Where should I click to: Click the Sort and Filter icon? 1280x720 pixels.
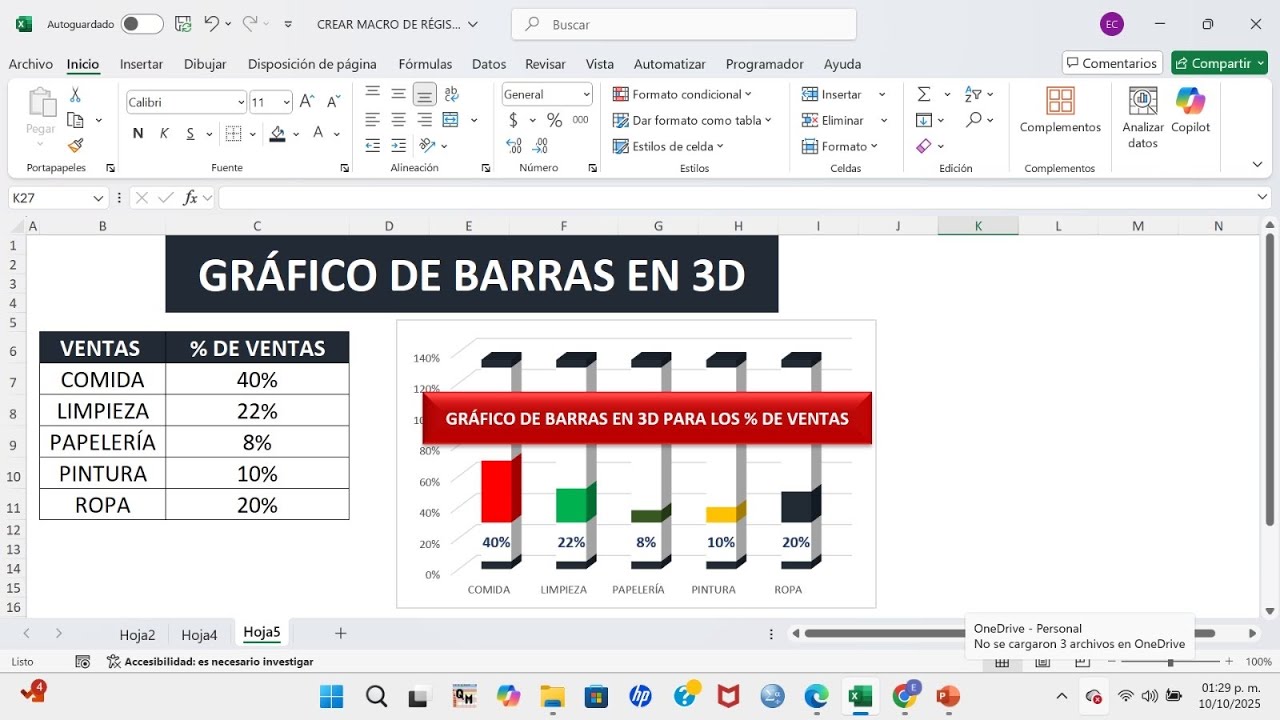[973, 94]
